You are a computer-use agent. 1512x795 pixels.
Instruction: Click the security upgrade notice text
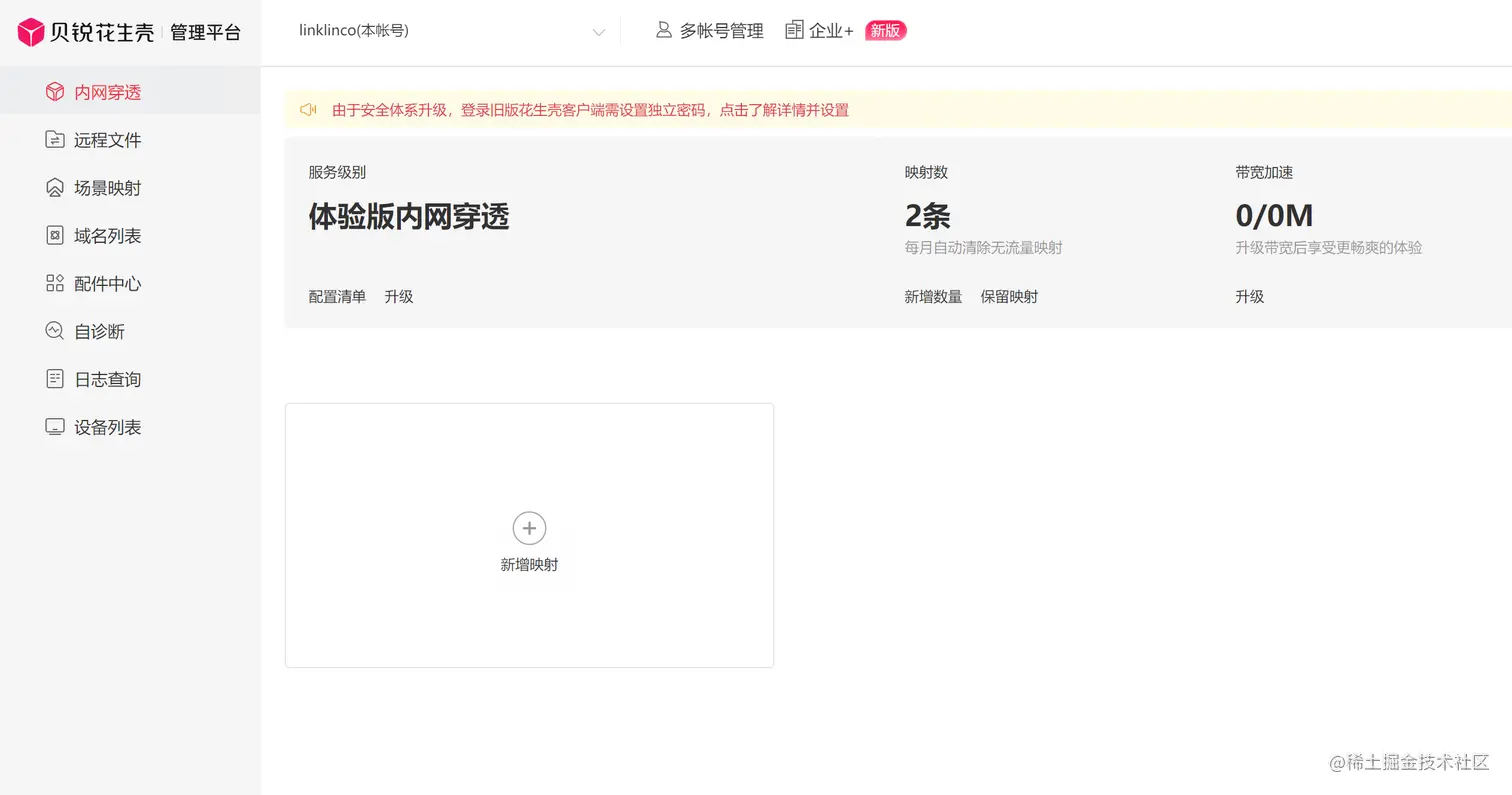click(590, 110)
